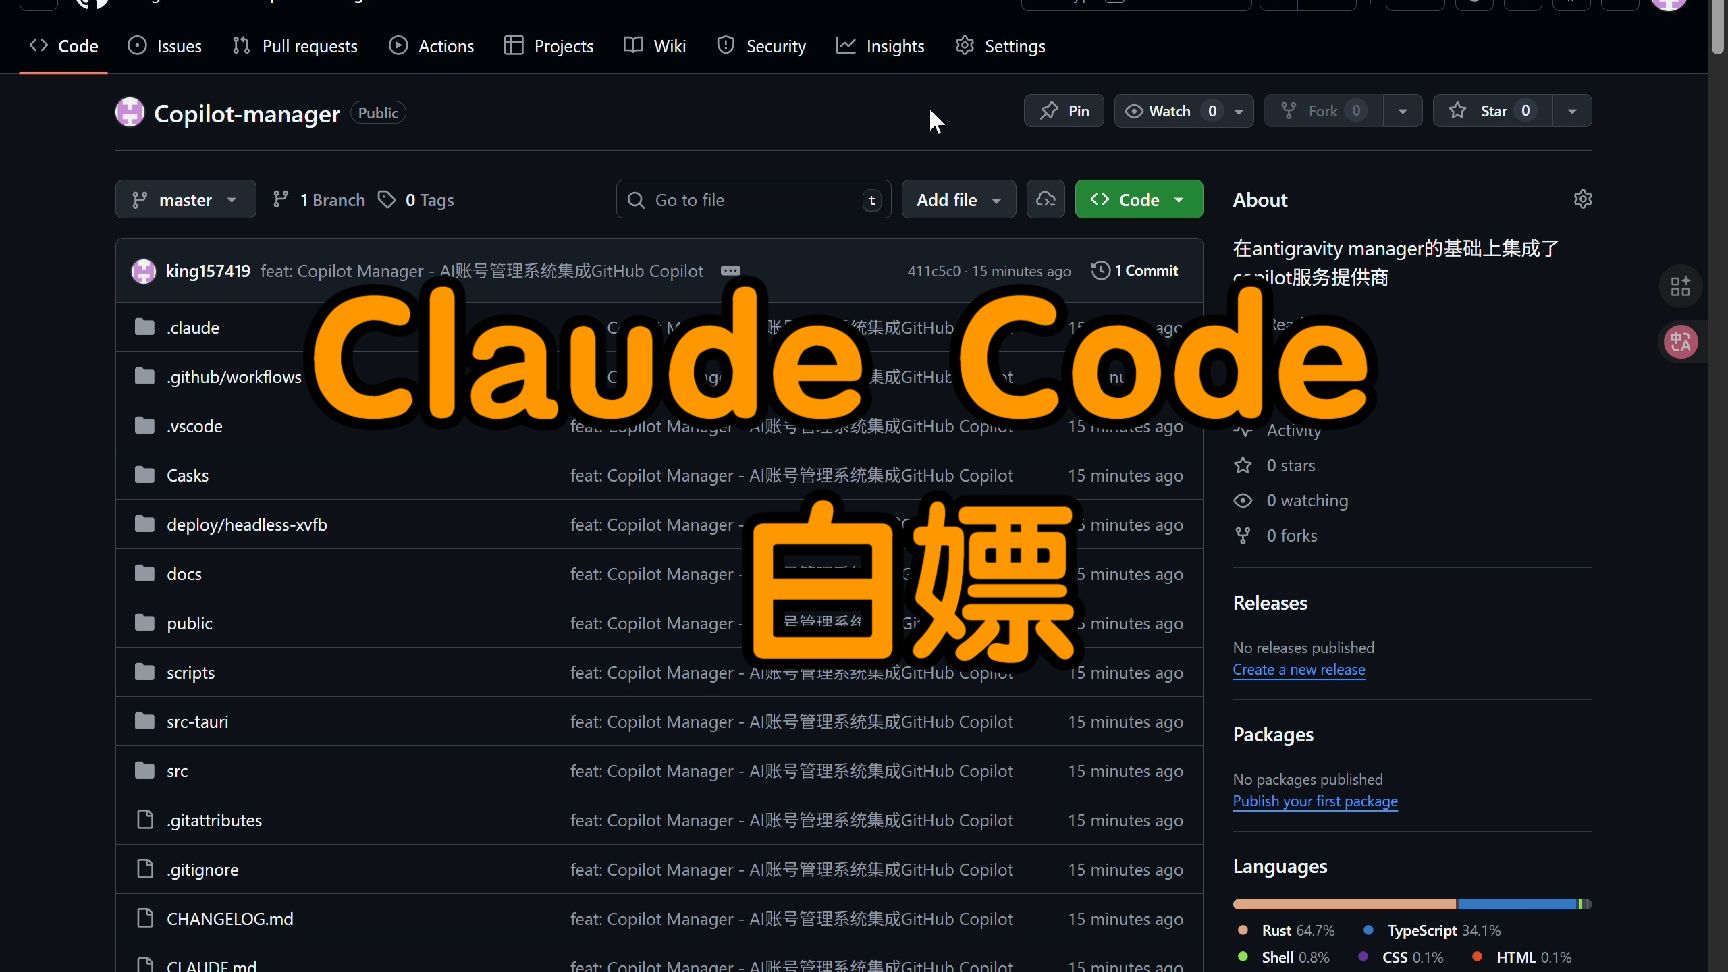Open the src-tauri folder name link
The image size is (1728, 972).
197,722
